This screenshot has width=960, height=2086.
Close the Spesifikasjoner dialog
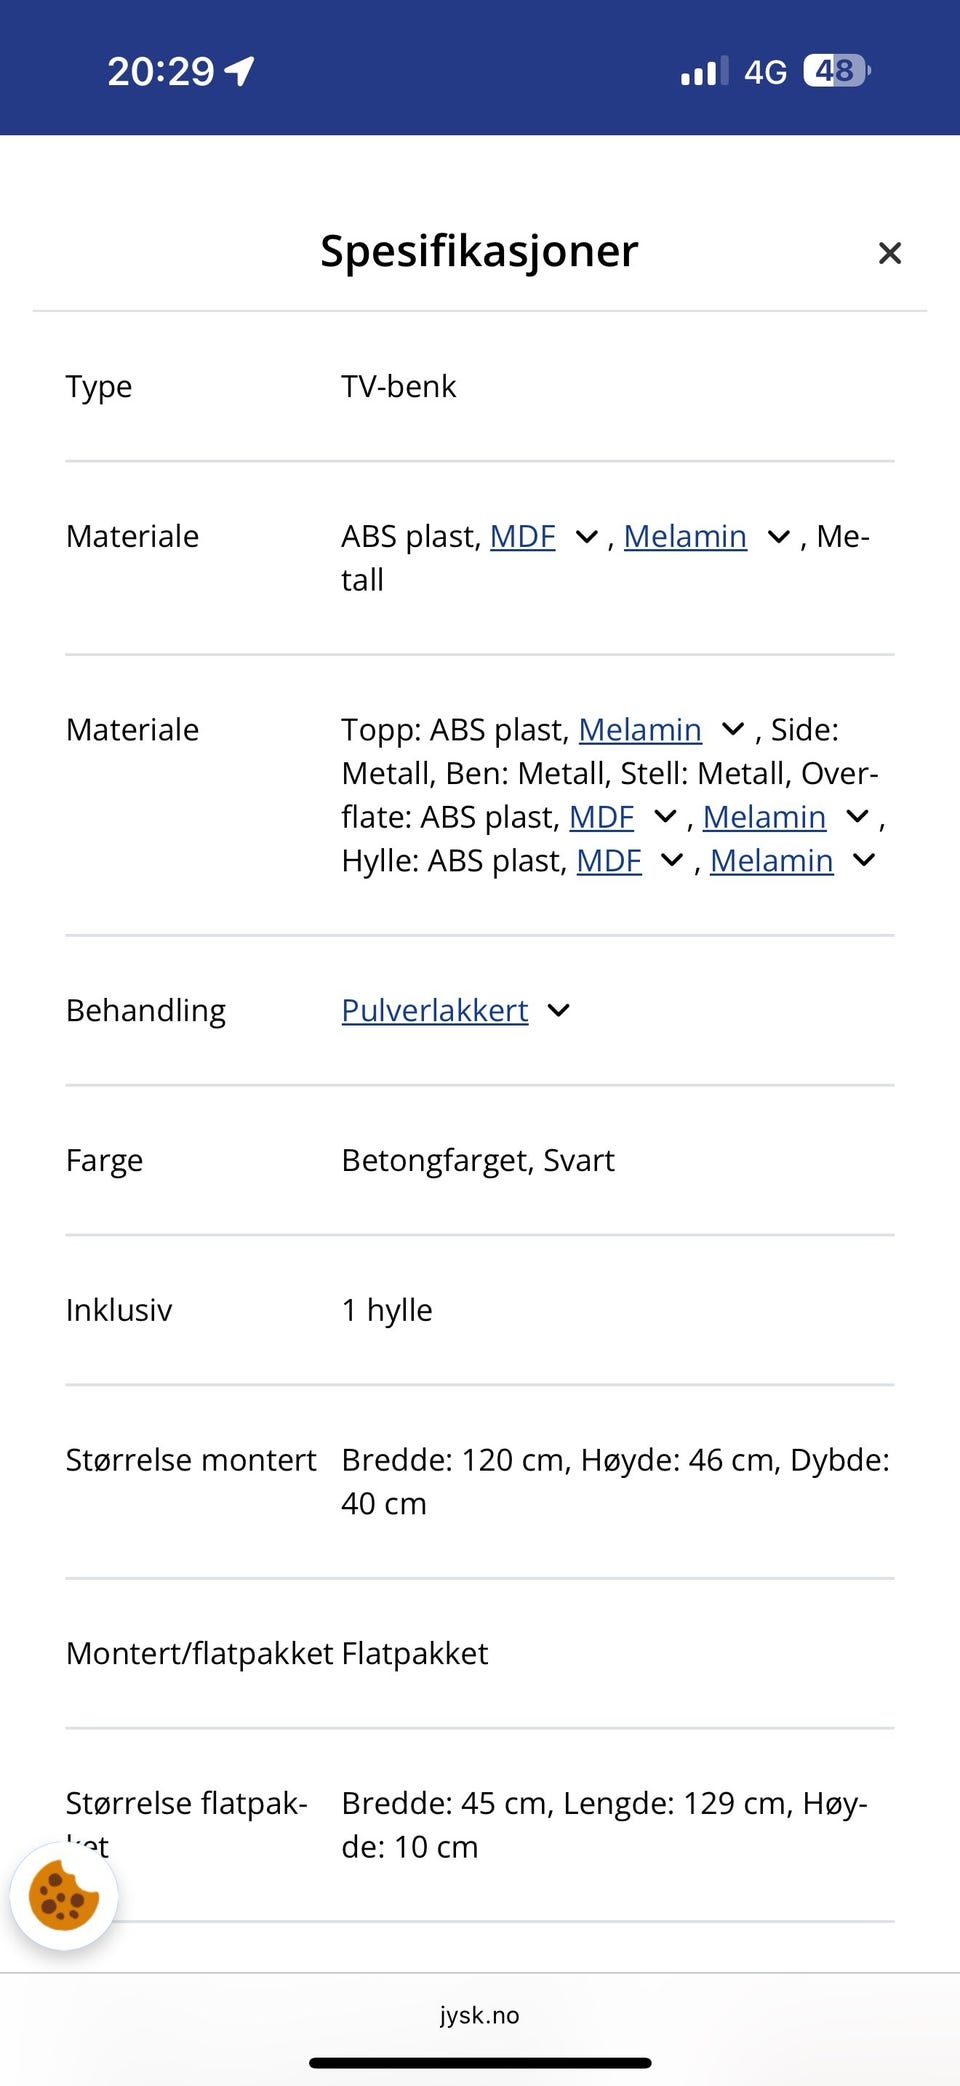889,253
